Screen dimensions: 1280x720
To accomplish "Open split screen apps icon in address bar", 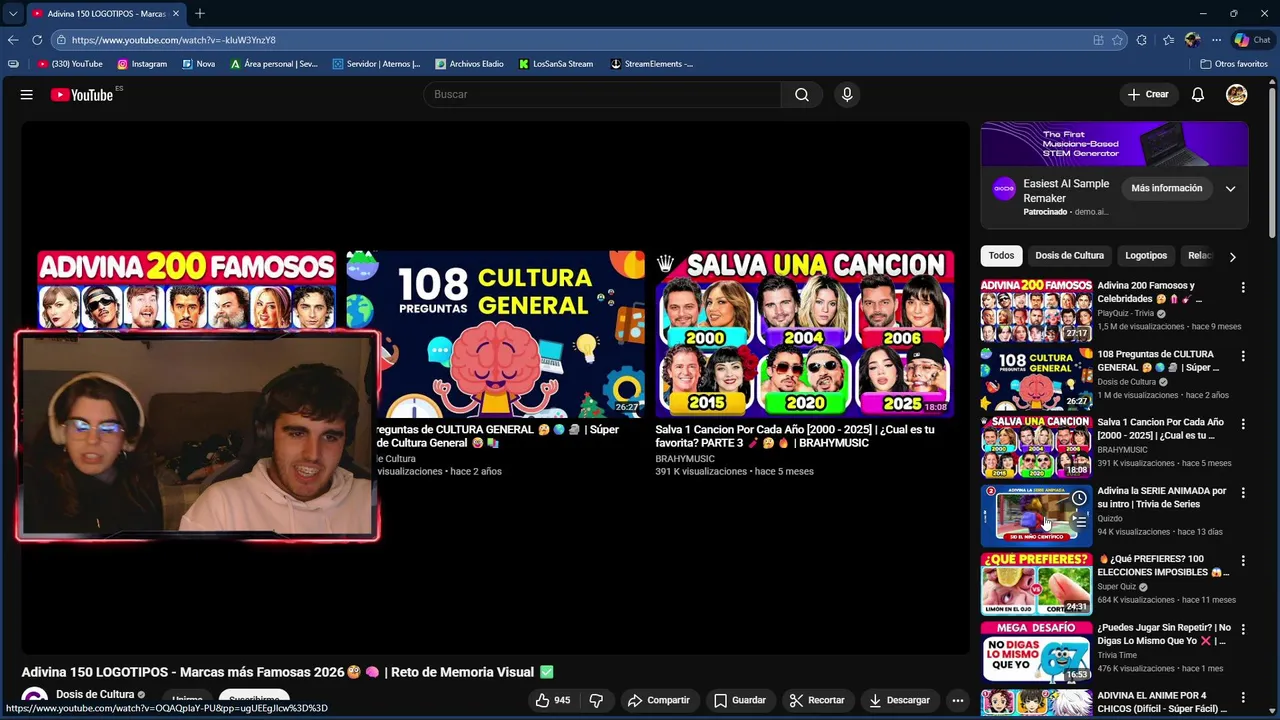I will (x=1098, y=40).
